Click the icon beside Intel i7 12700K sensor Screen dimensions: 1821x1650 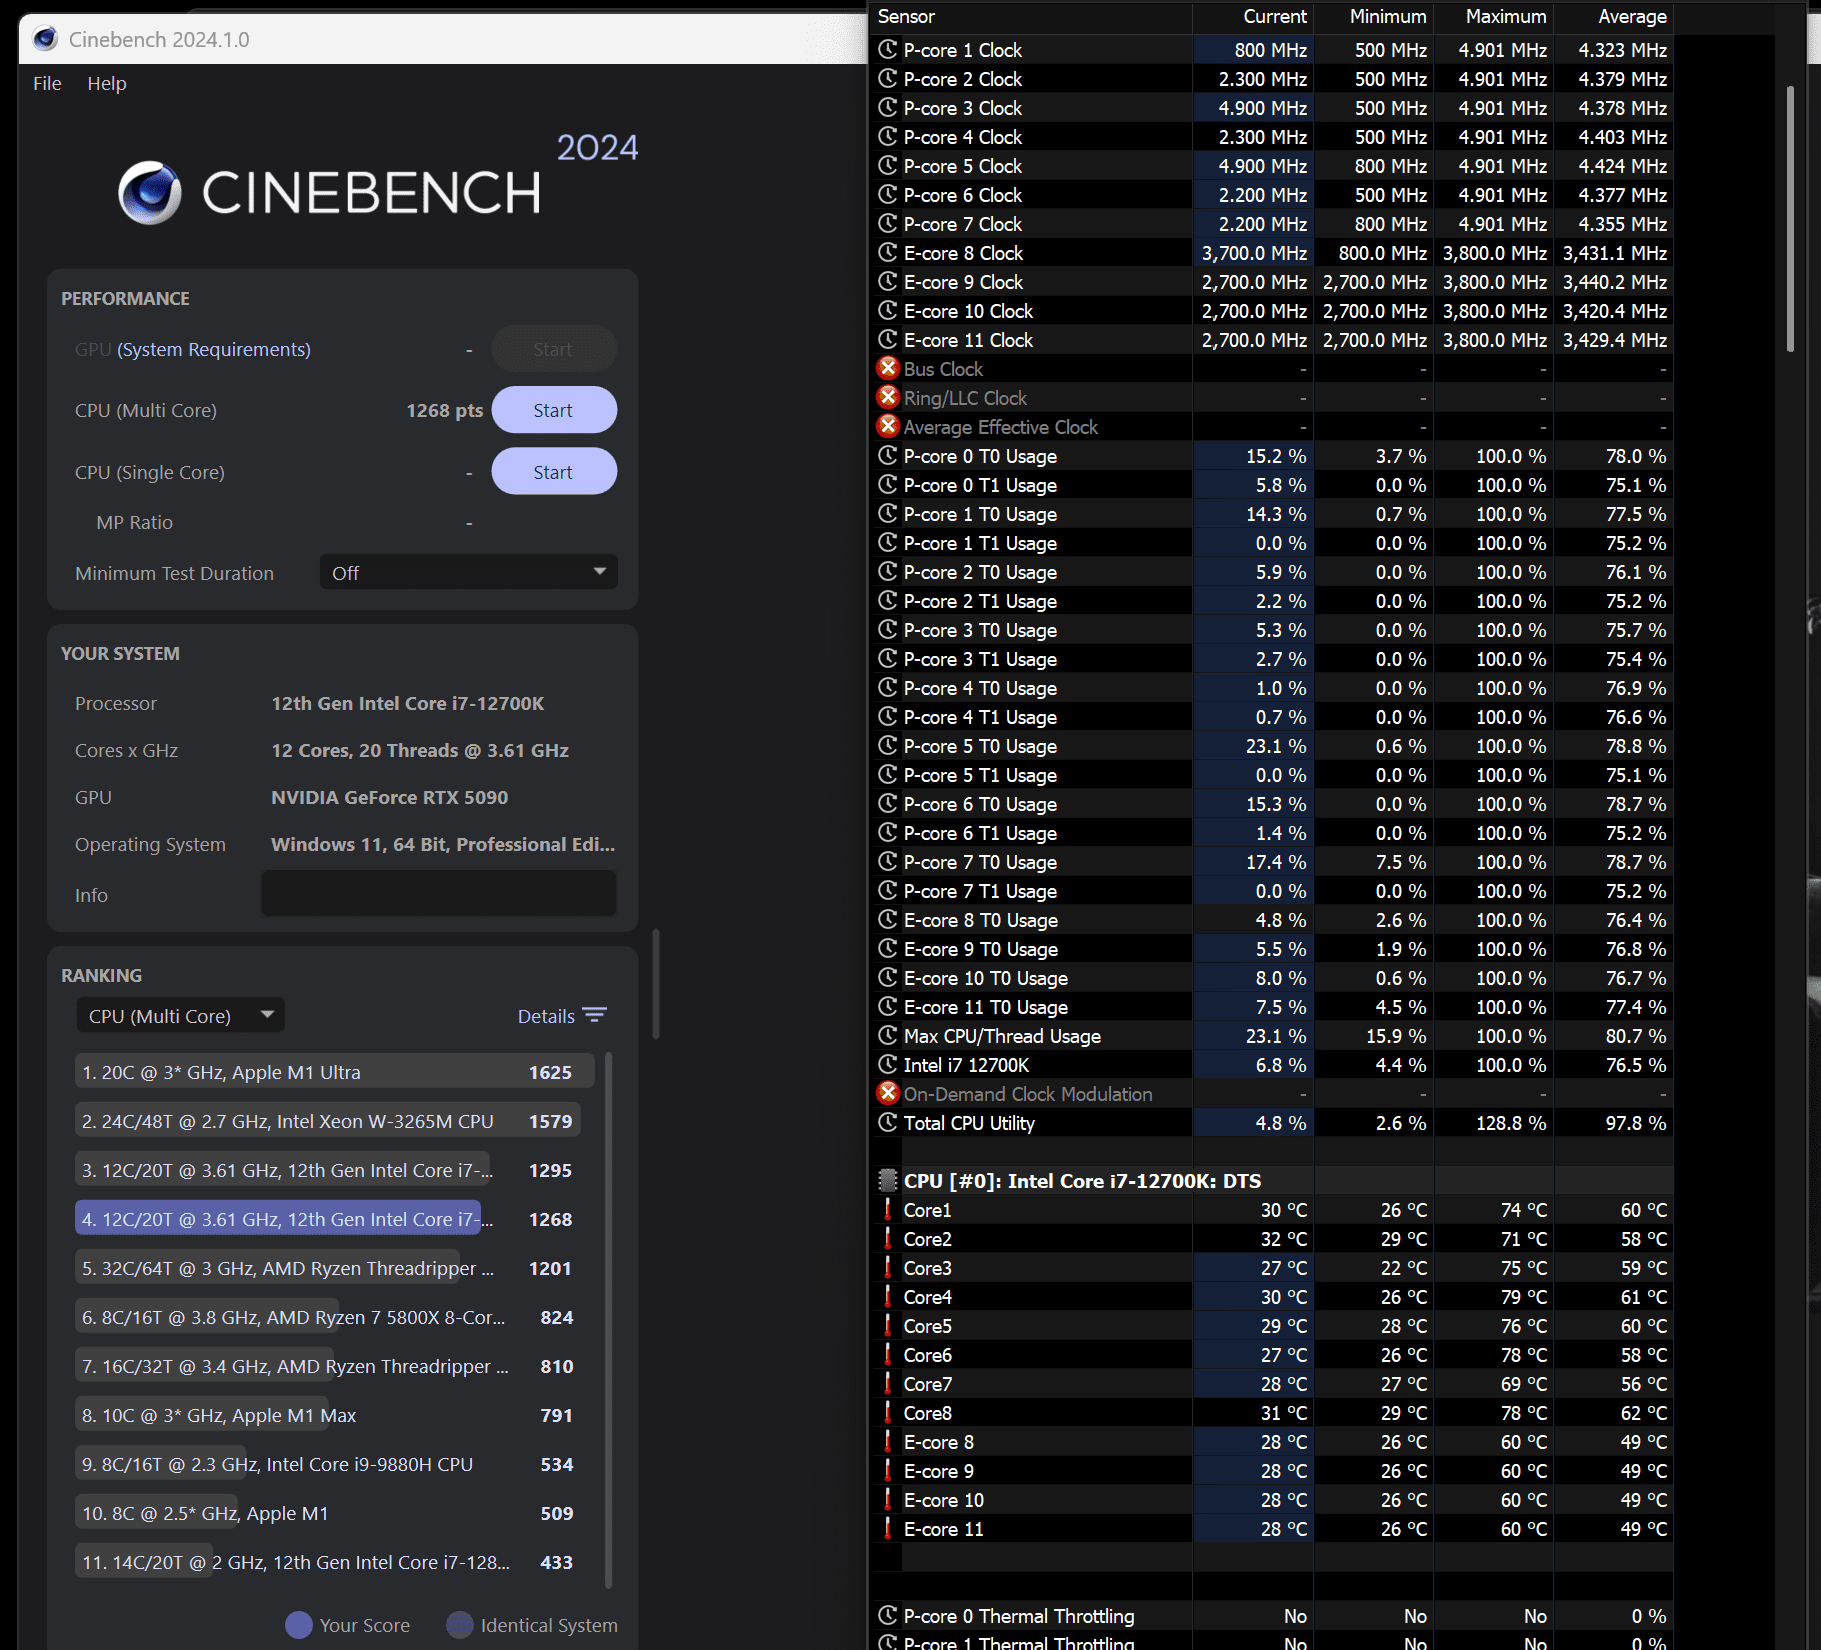pos(887,1064)
